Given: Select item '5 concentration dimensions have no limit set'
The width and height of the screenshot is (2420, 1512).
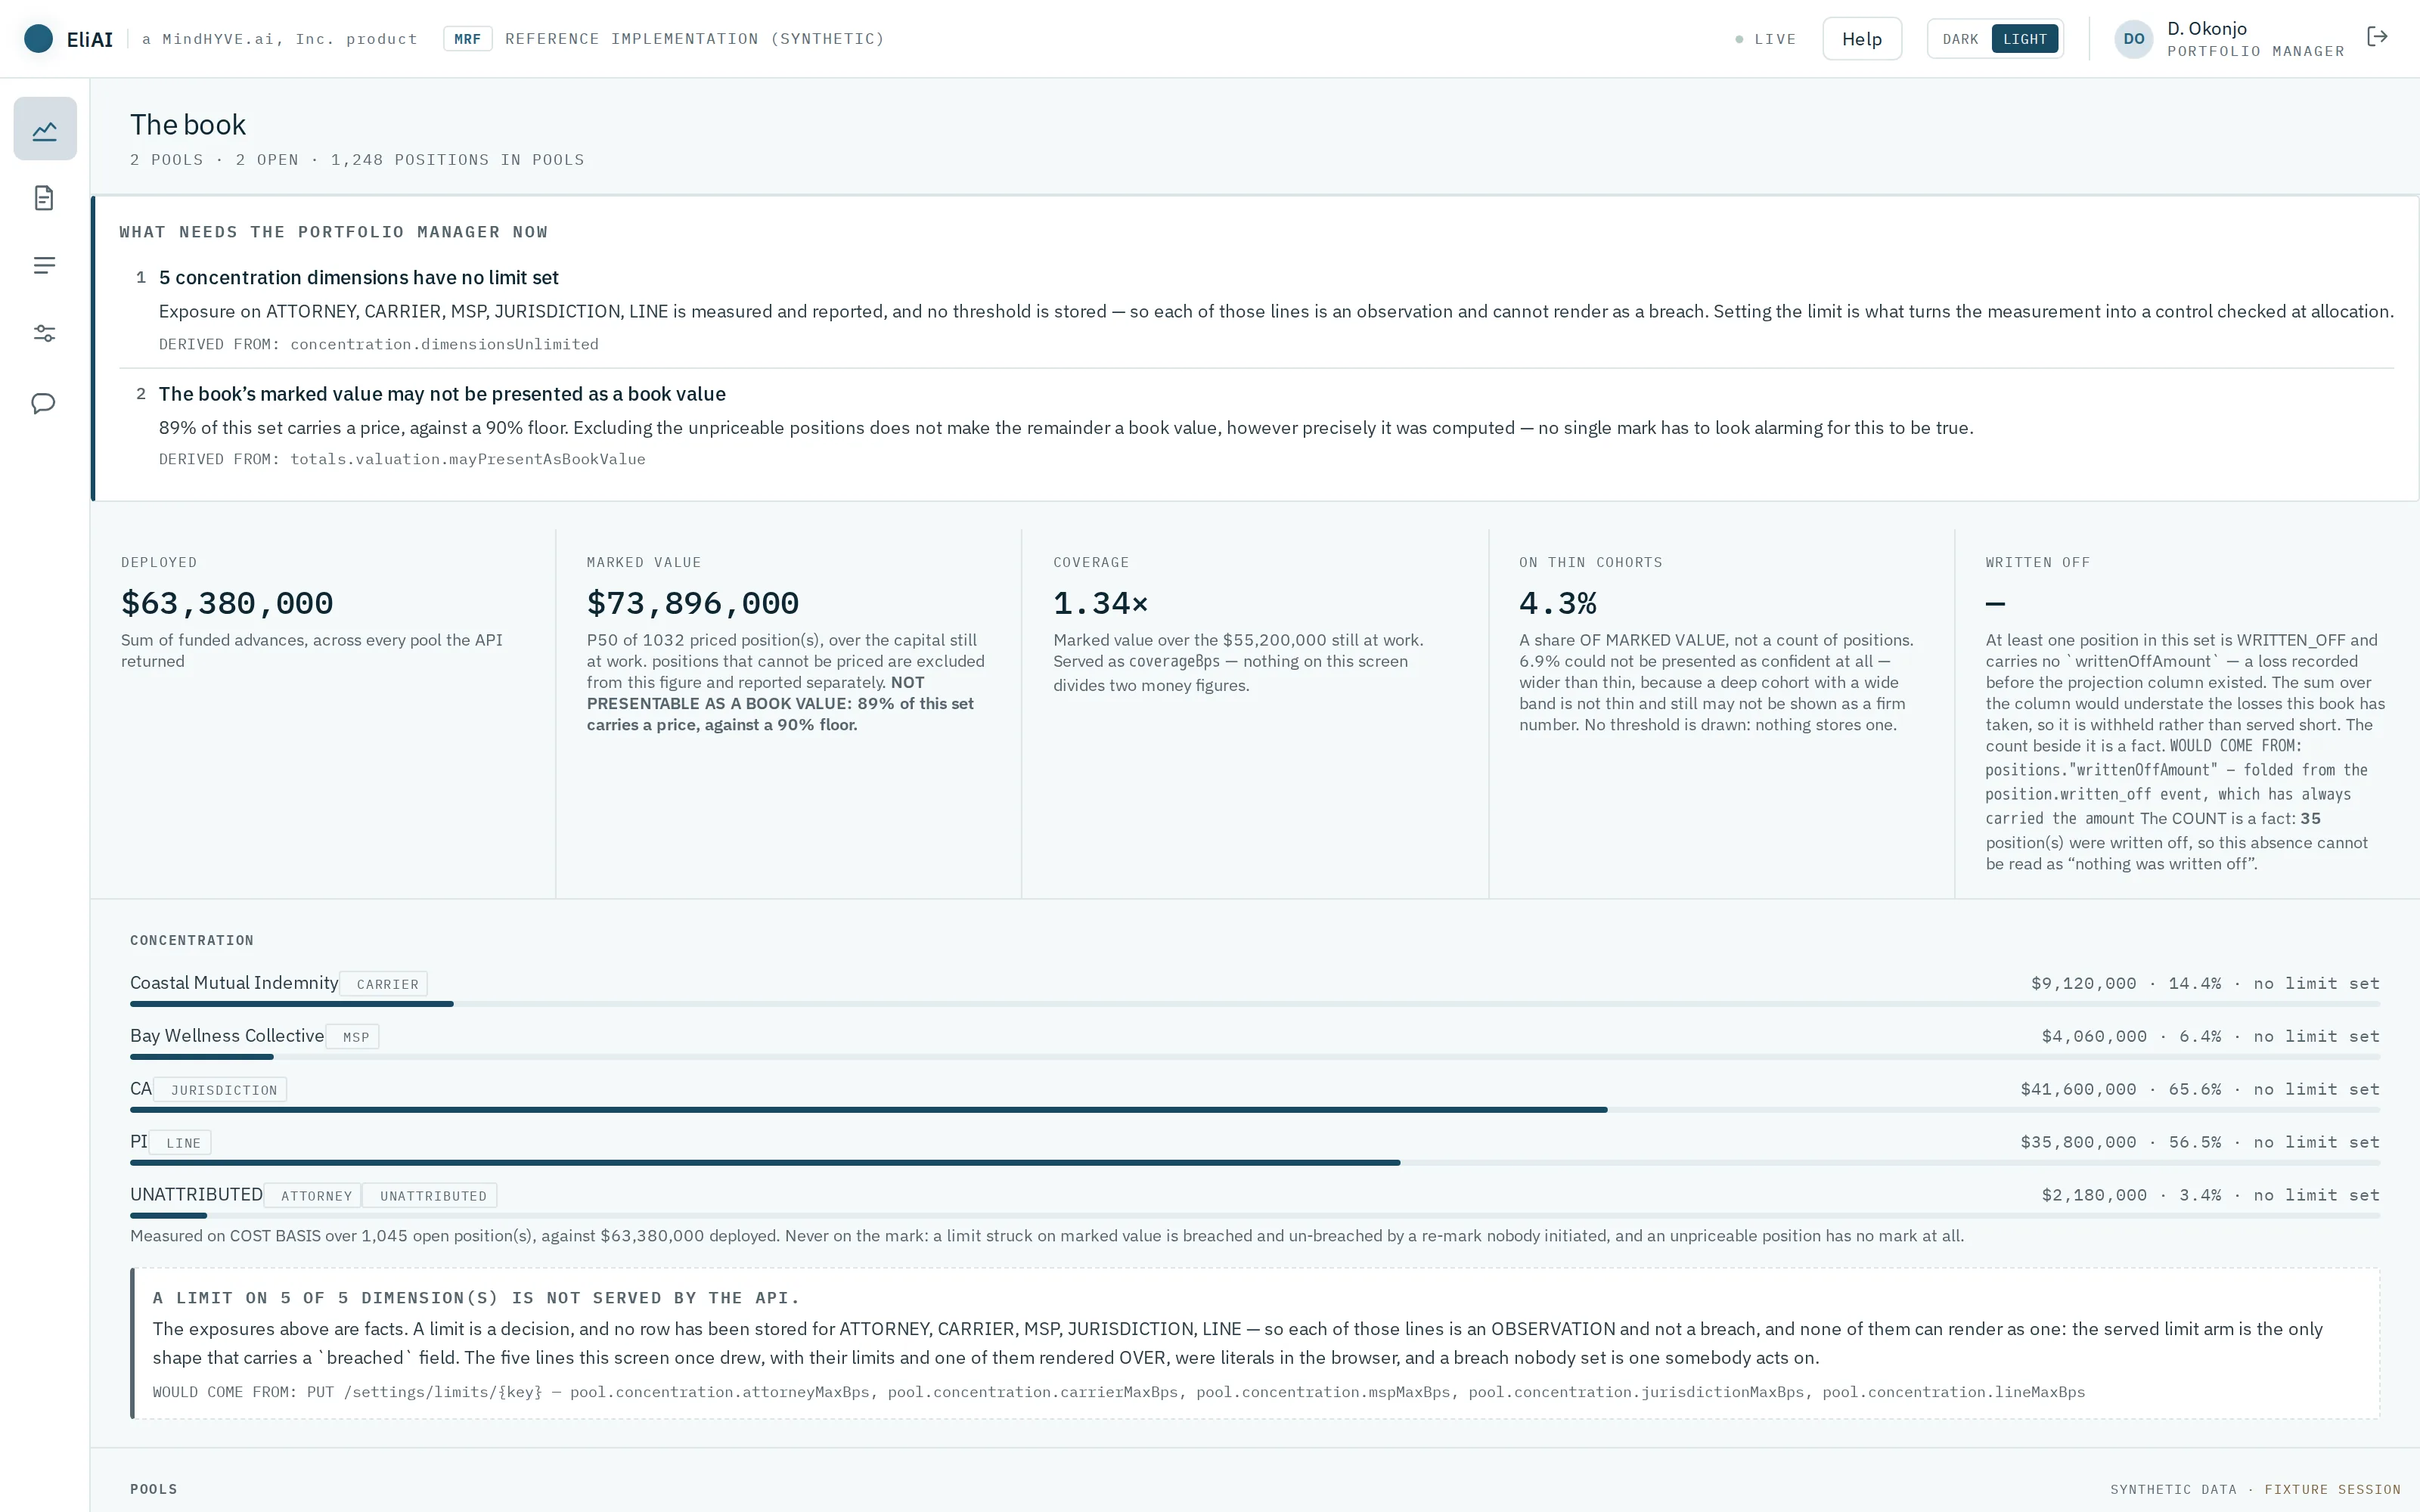Looking at the screenshot, I should coord(359,277).
